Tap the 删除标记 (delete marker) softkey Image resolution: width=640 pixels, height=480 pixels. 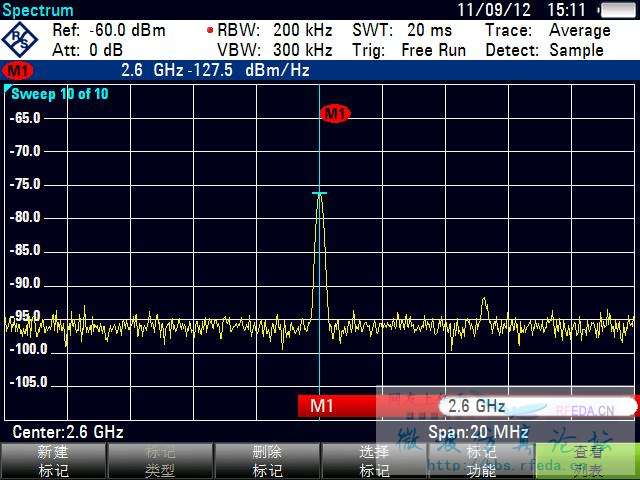point(267,461)
